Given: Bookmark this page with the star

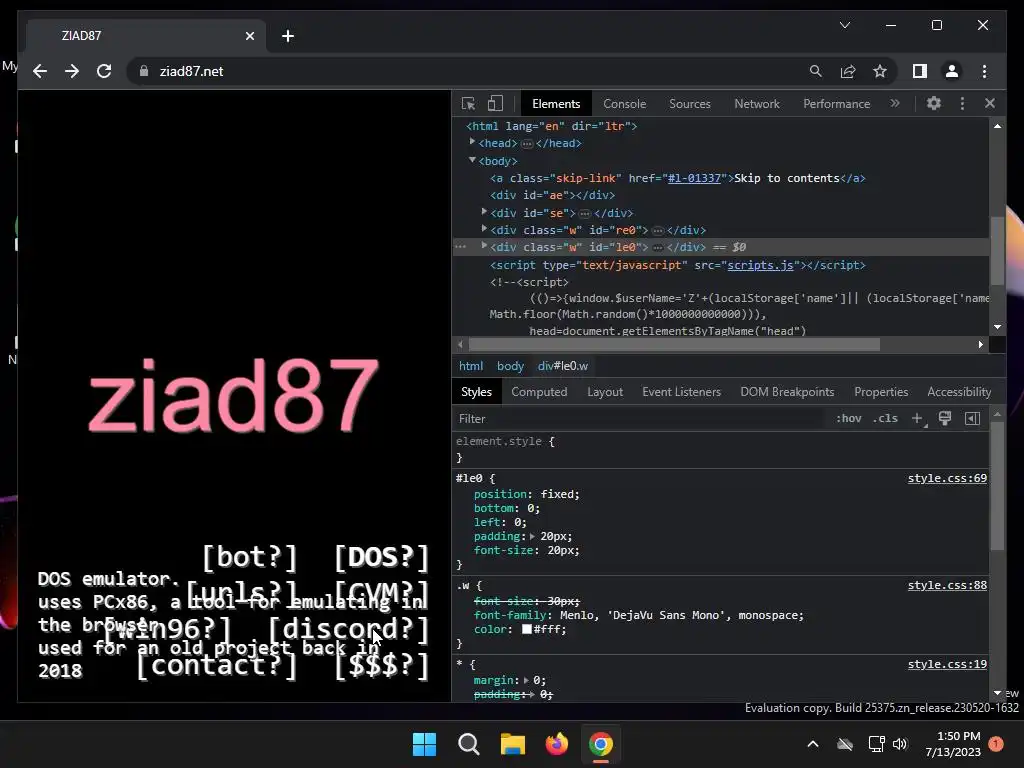Looking at the screenshot, I should [x=880, y=71].
